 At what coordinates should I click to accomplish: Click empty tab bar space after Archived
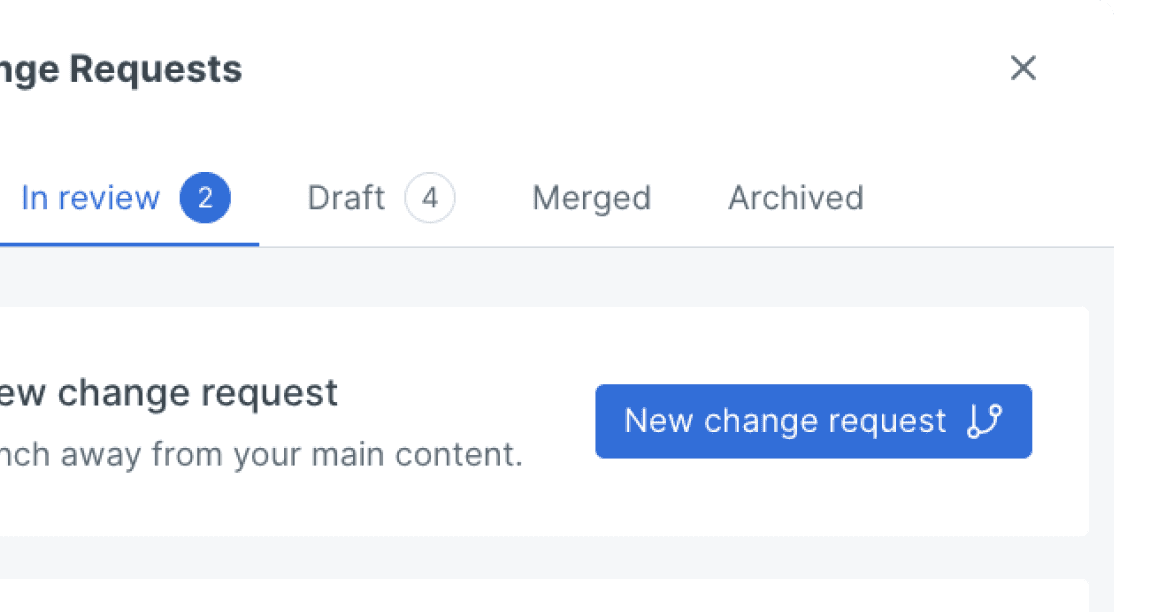(x=987, y=198)
